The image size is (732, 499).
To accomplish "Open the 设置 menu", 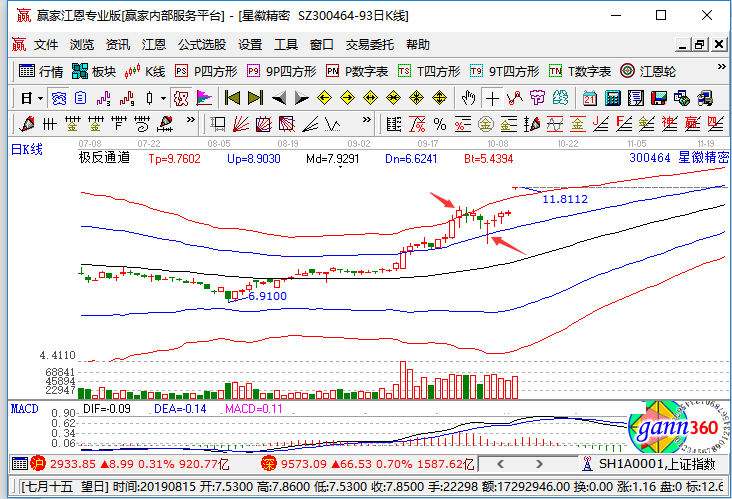I will click(250, 45).
